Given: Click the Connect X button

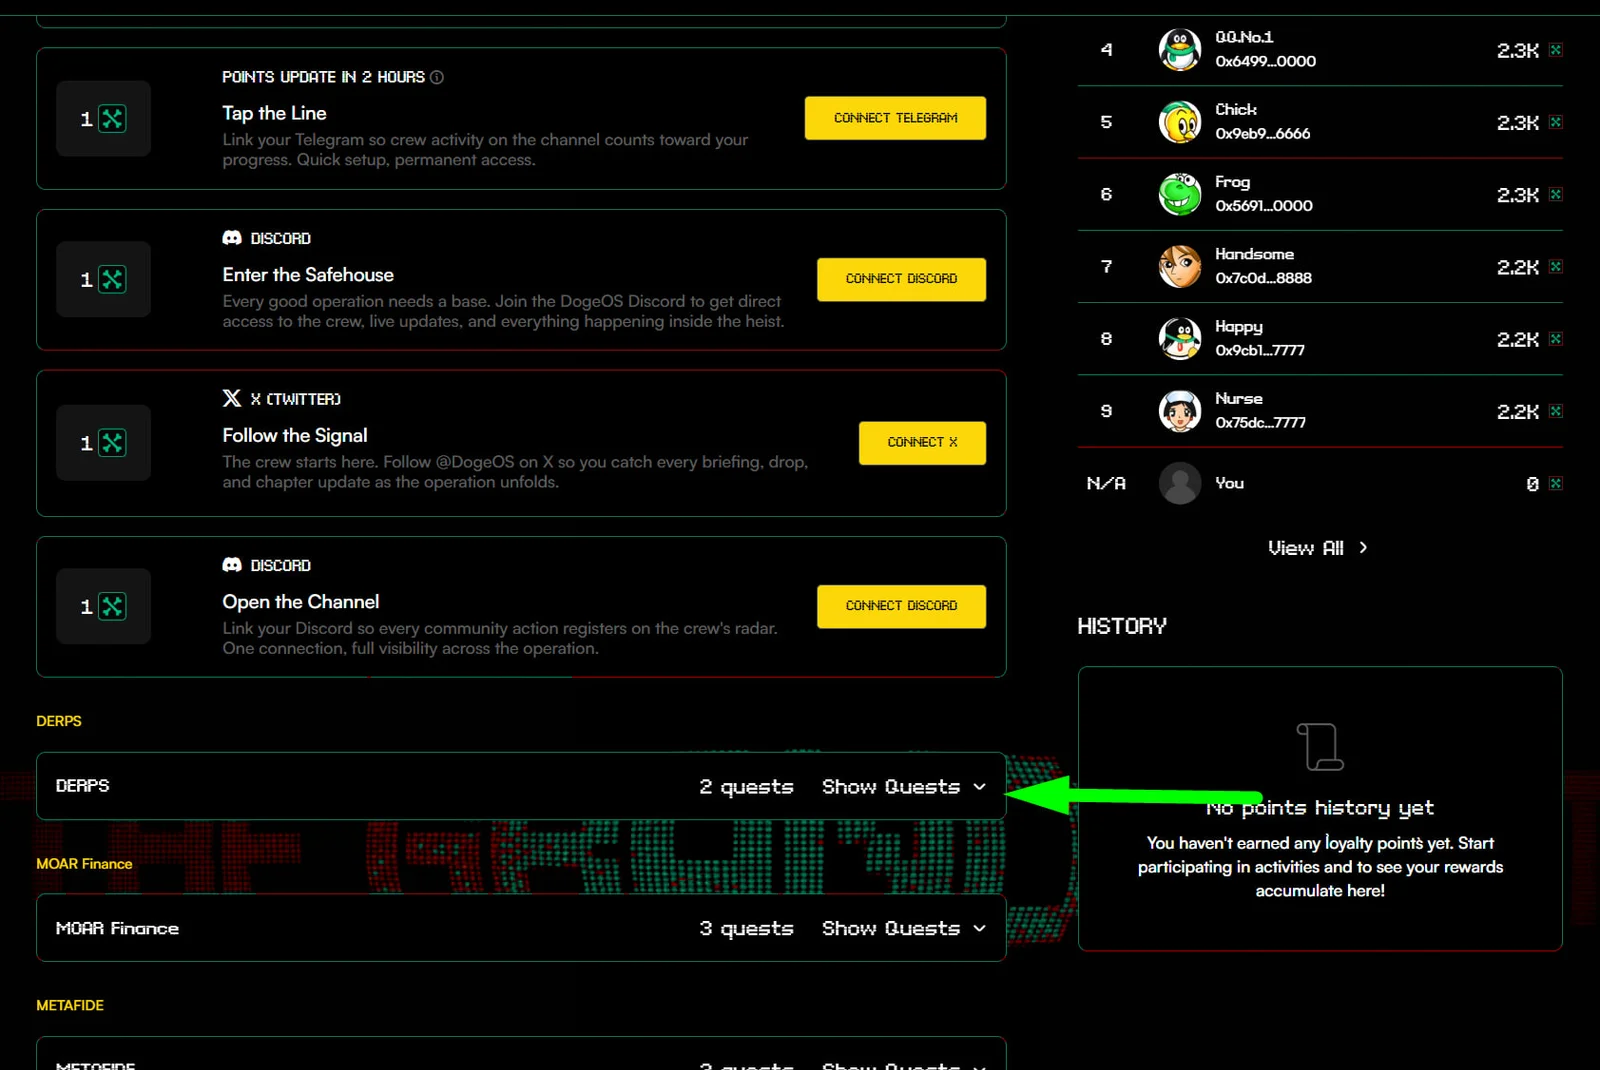Looking at the screenshot, I should tap(922, 443).
